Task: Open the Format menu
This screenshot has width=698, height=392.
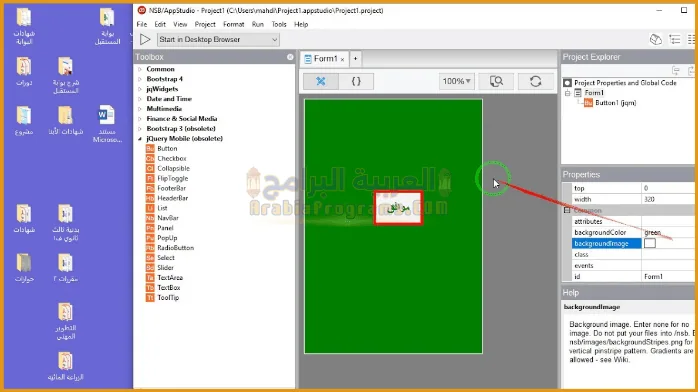Action: point(234,24)
